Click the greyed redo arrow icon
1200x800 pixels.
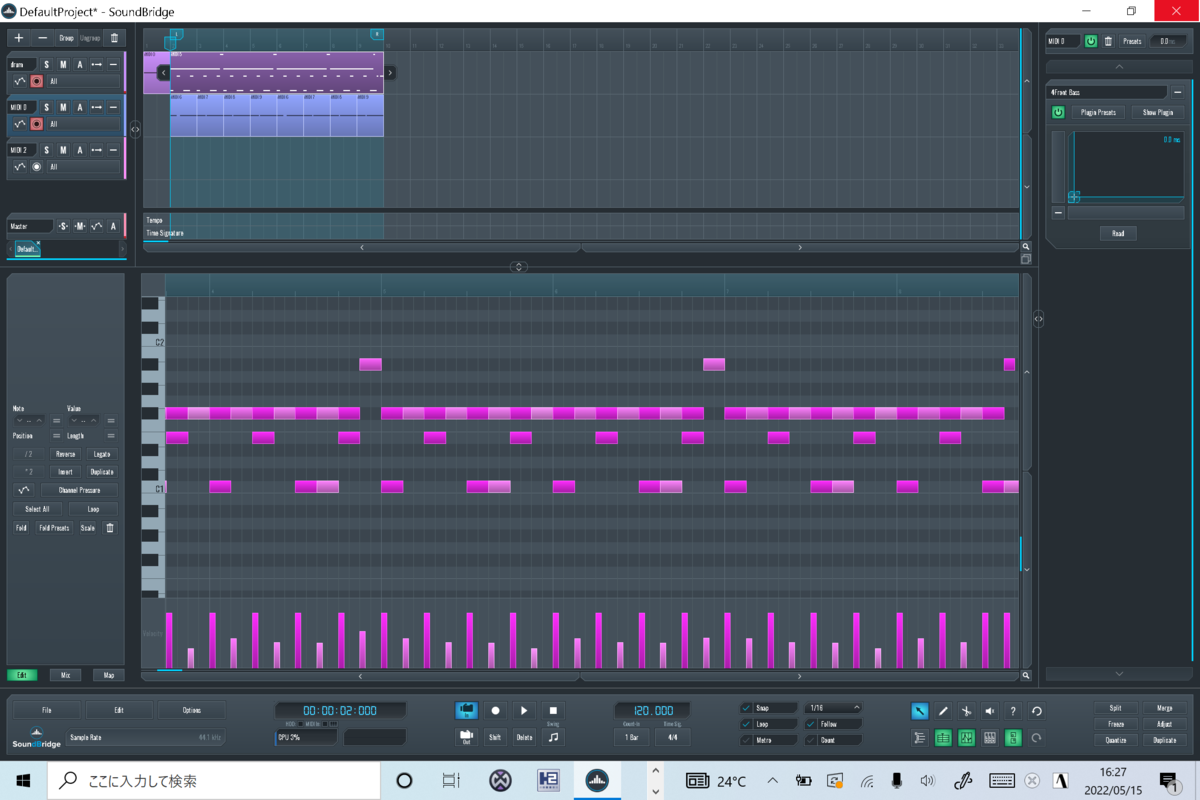click(1037, 738)
